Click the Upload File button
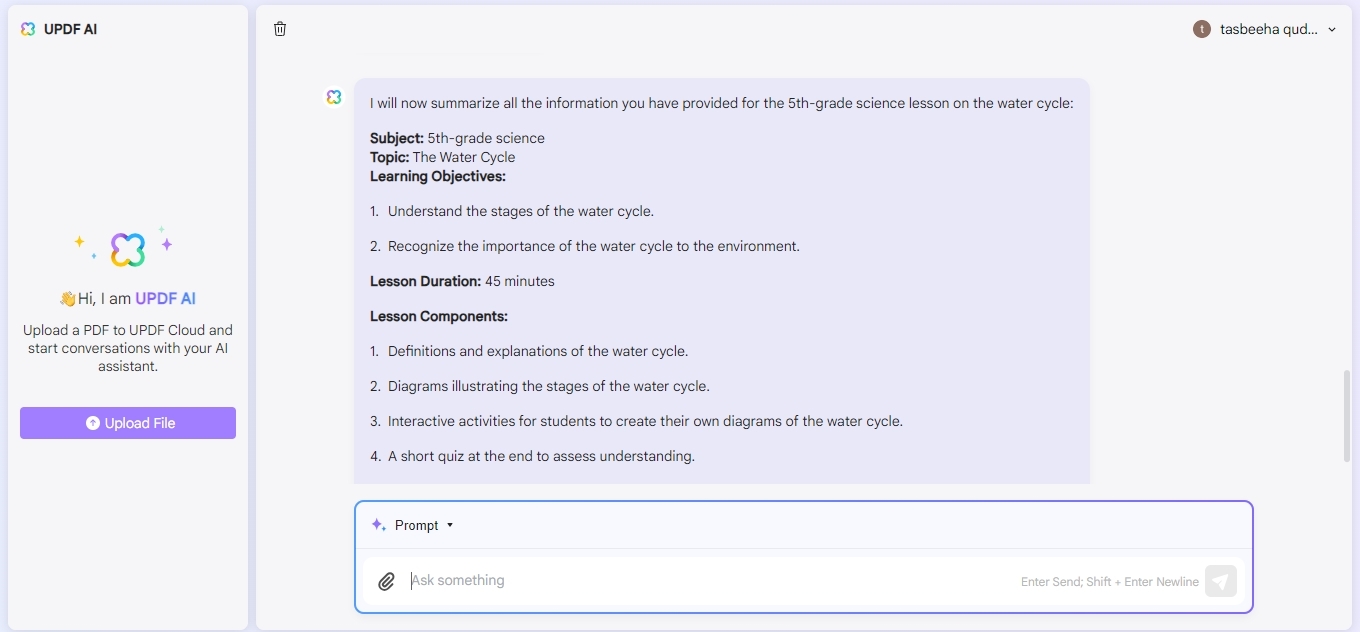 click(127, 423)
